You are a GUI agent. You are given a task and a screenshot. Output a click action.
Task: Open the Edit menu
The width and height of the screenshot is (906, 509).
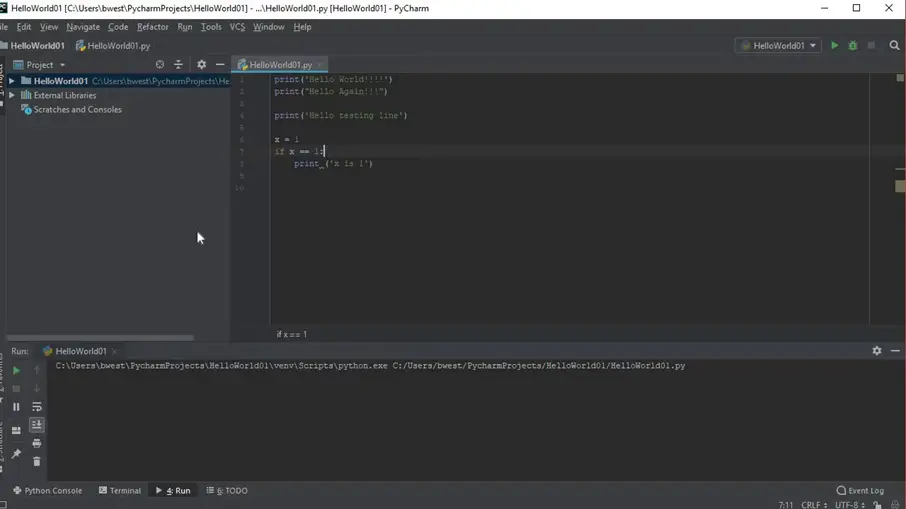pos(24,27)
